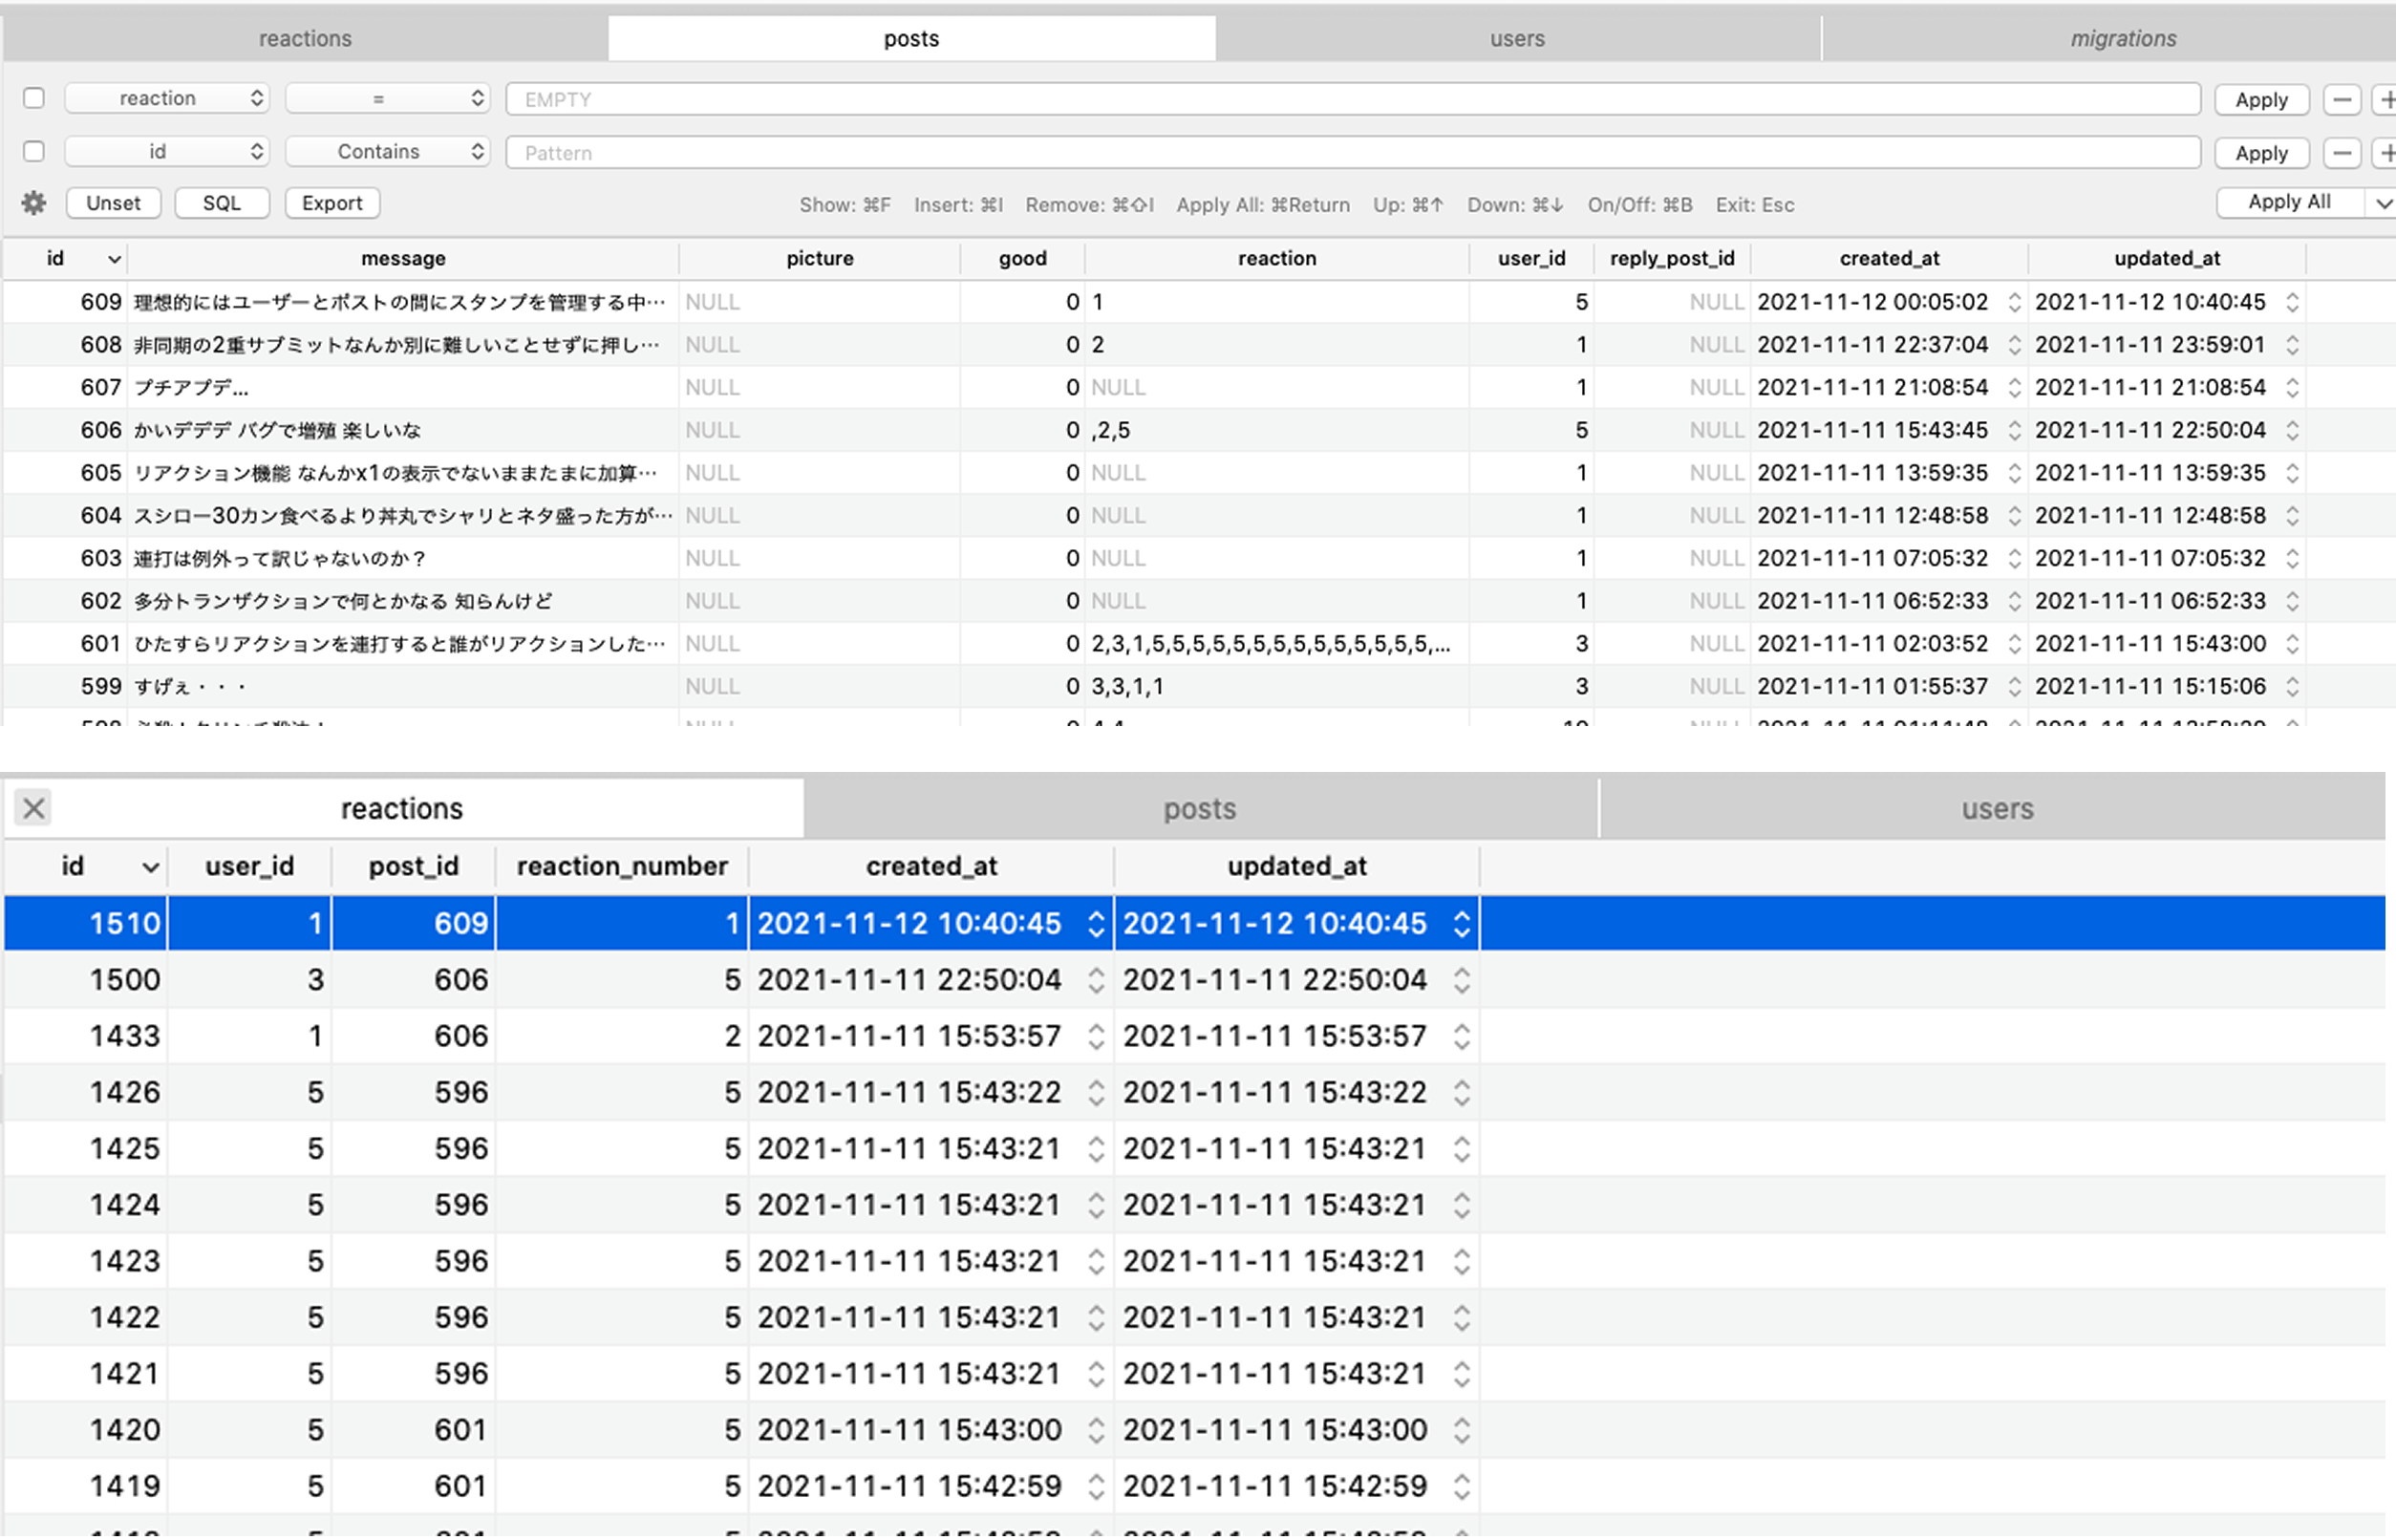Click updated_at stepper for post 609

point(2292,302)
